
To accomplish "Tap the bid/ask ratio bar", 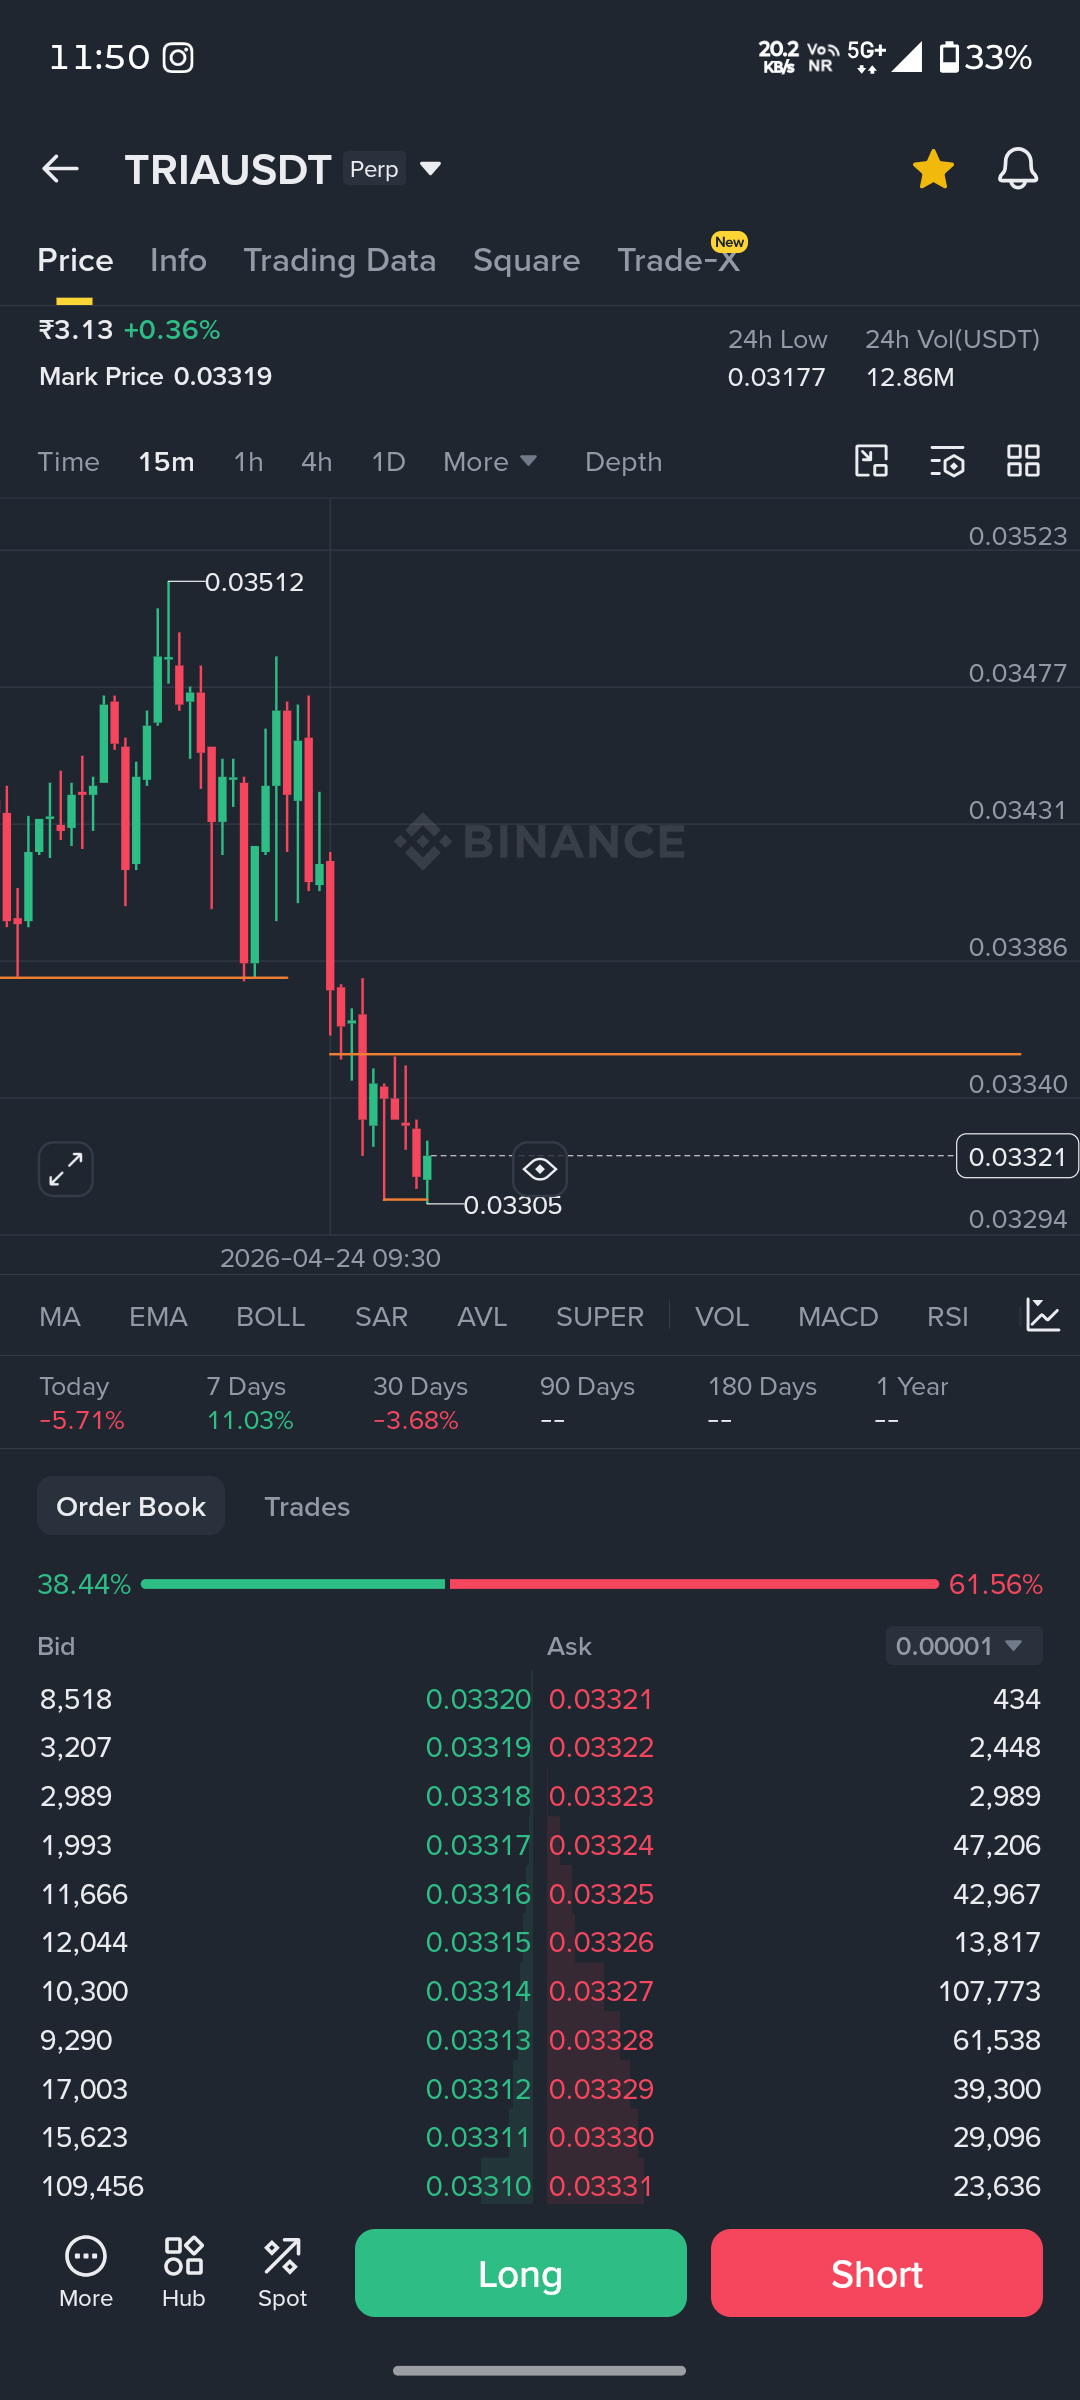I will point(540,1584).
